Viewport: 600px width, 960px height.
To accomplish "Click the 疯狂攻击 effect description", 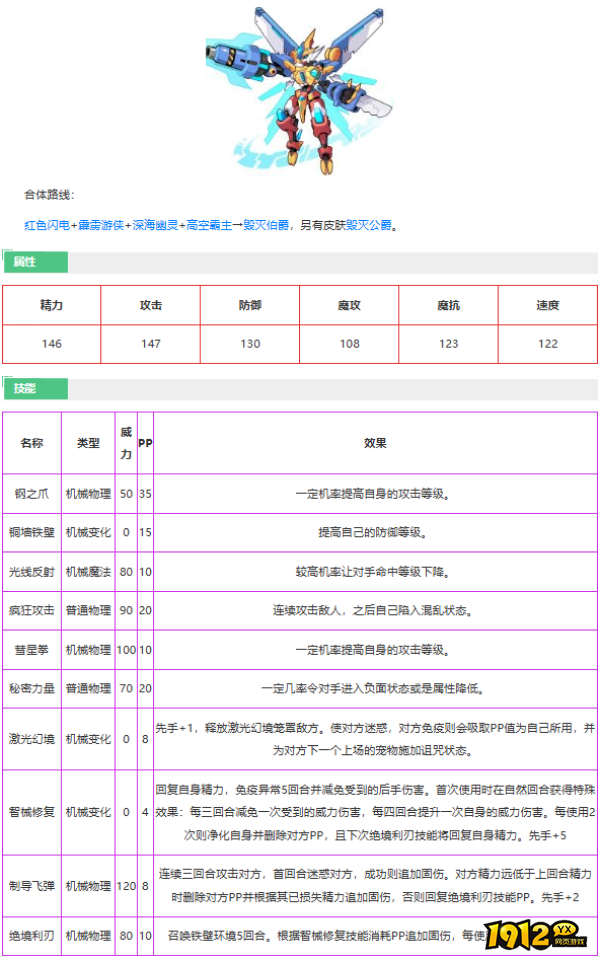I will [375, 611].
